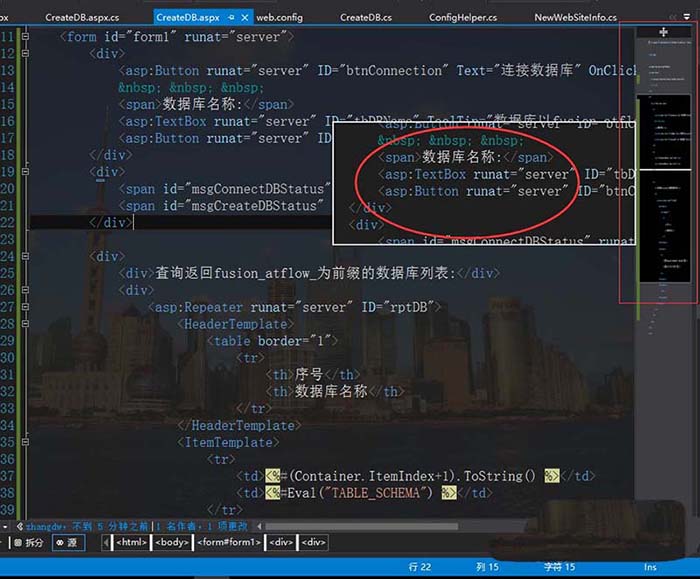Switch to the split (拆分) view
Viewport: 700px width, 579px height.
pos(29,542)
